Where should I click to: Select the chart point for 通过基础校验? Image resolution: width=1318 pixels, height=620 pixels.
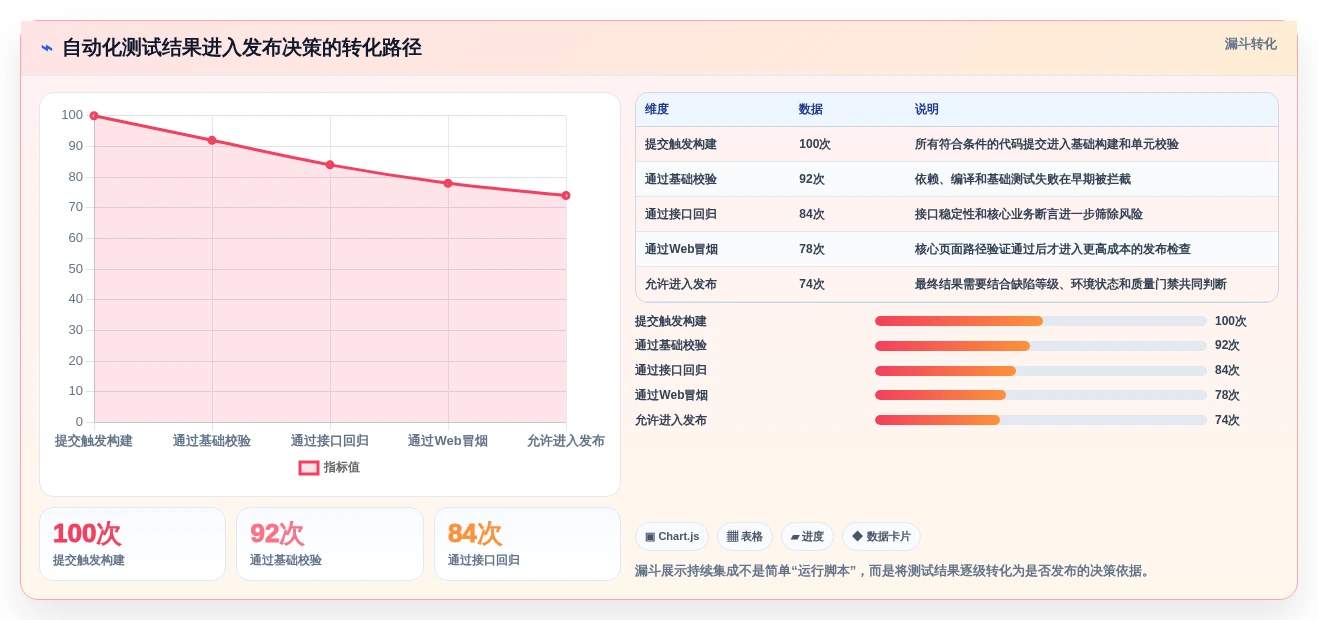click(212, 140)
